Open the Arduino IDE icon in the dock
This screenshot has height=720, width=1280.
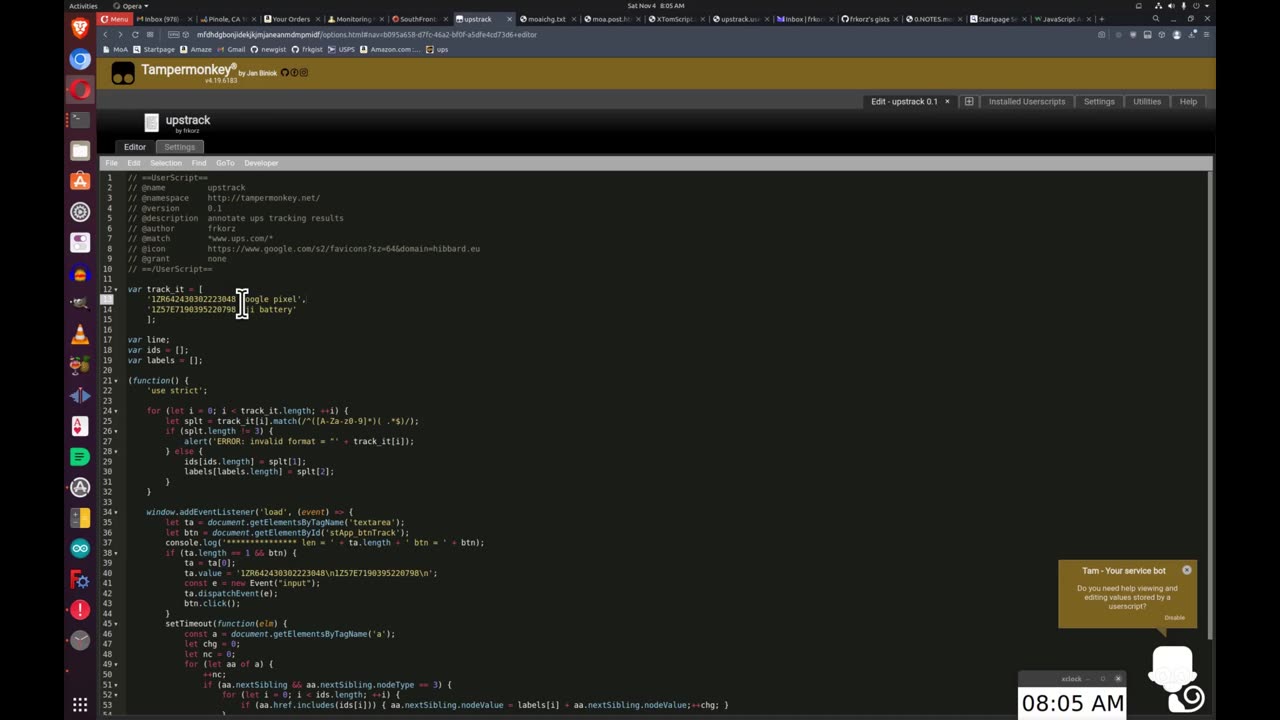(x=80, y=548)
